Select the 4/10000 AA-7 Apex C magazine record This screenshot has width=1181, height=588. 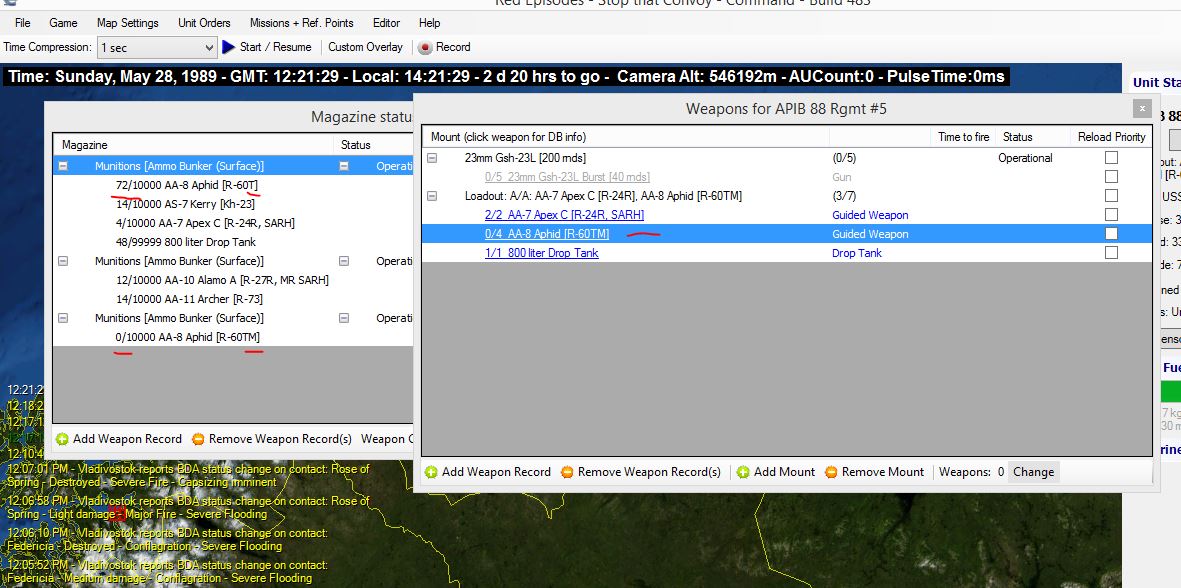tap(205, 223)
